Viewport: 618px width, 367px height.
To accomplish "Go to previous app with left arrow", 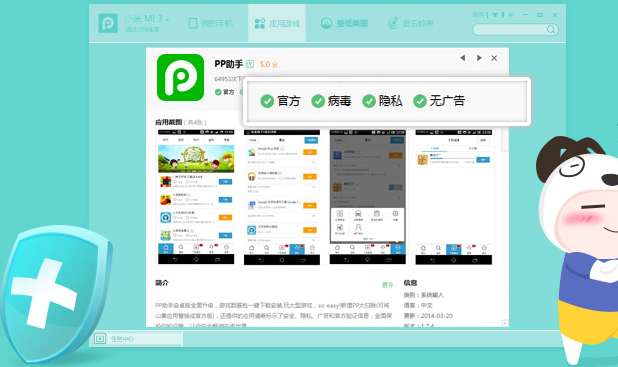I will tap(463, 58).
